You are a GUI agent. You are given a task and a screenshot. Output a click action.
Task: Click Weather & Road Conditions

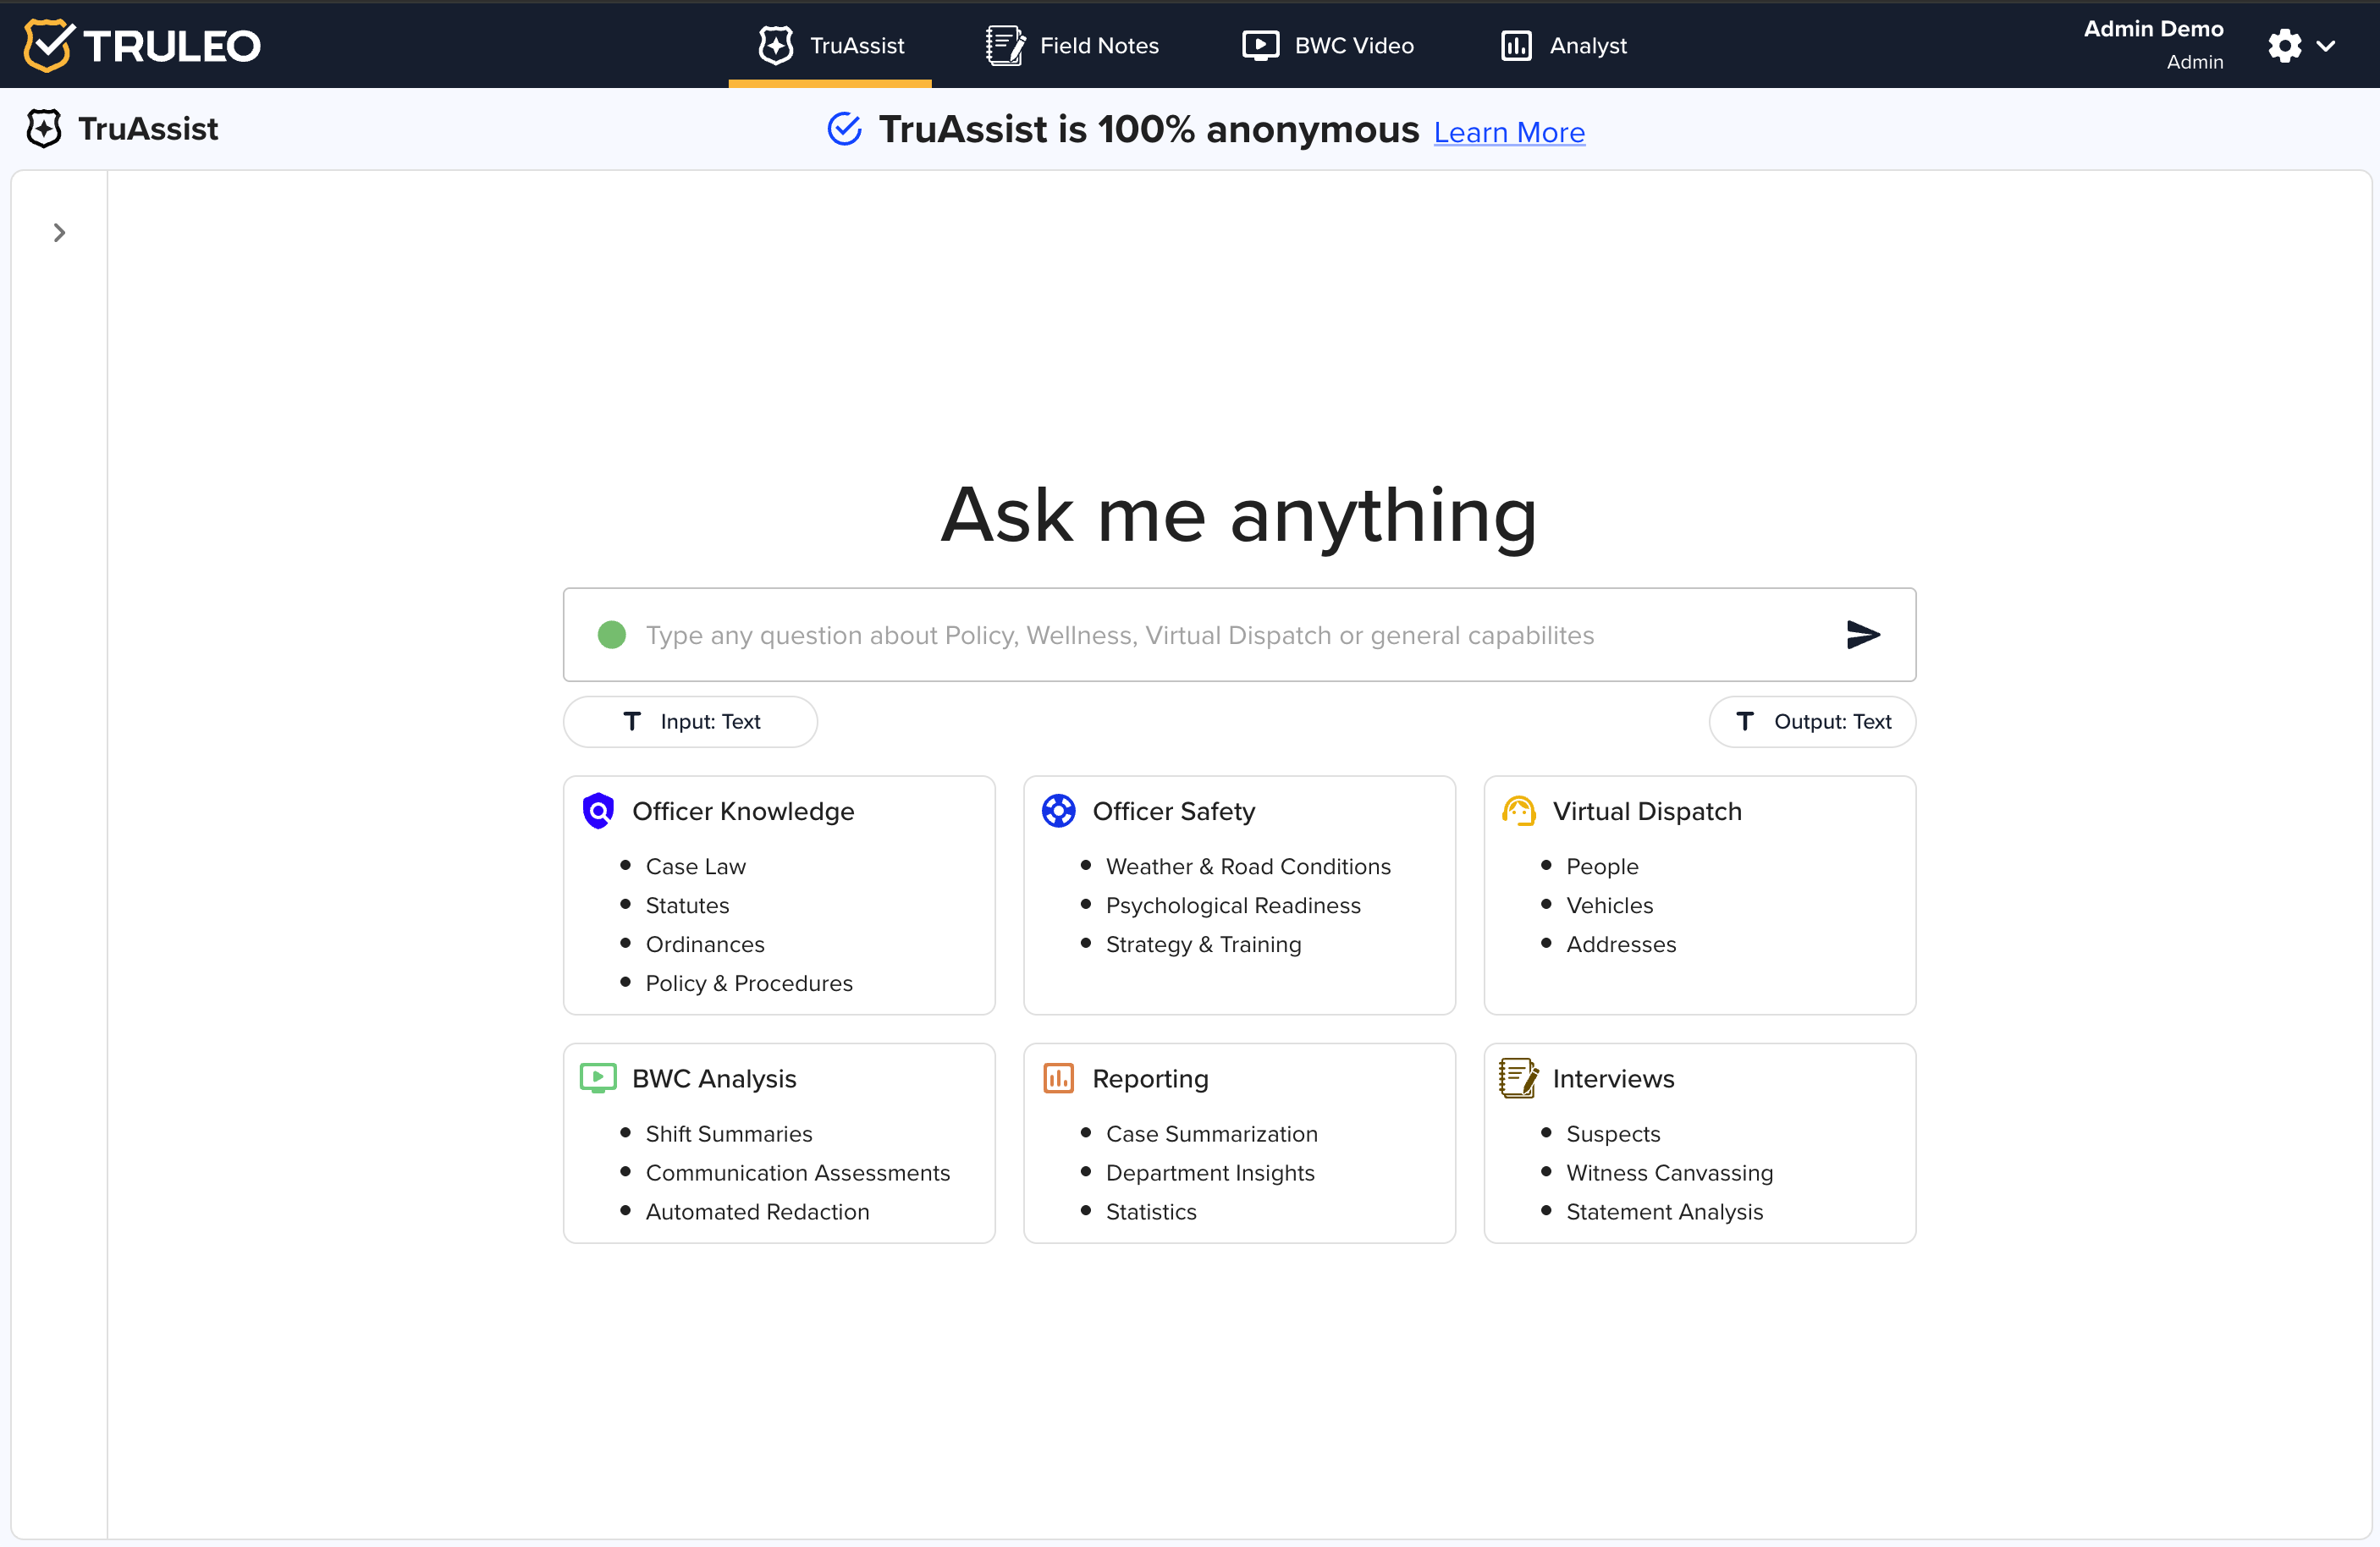coord(1248,866)
